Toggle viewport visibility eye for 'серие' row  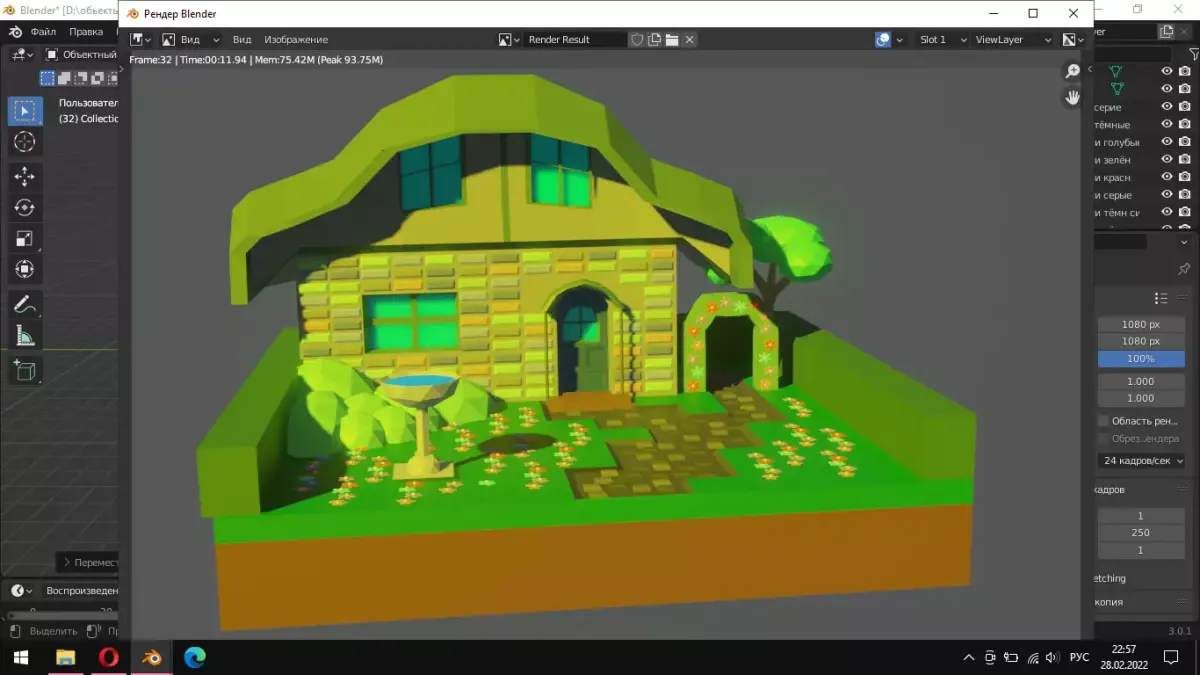click(x=1166, y=107)
